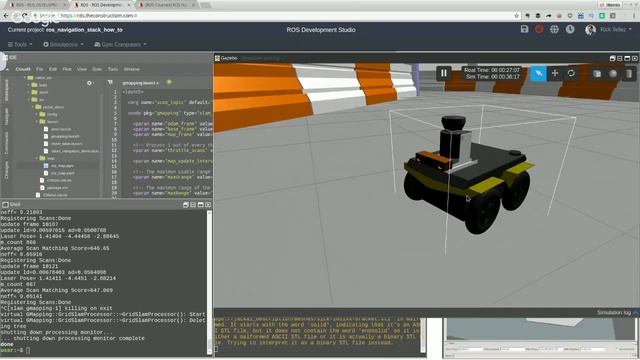Screen dimensions: 640x360
Task: Insert a box shape in Gazebo
Action: 597,74
